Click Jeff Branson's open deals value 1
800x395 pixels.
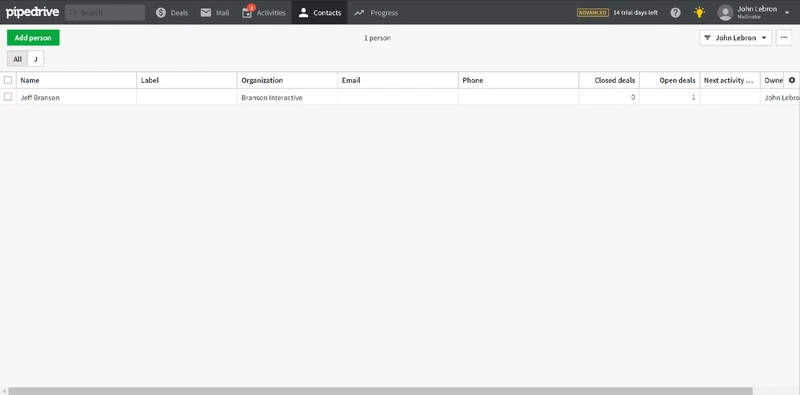tap(693, 97)
